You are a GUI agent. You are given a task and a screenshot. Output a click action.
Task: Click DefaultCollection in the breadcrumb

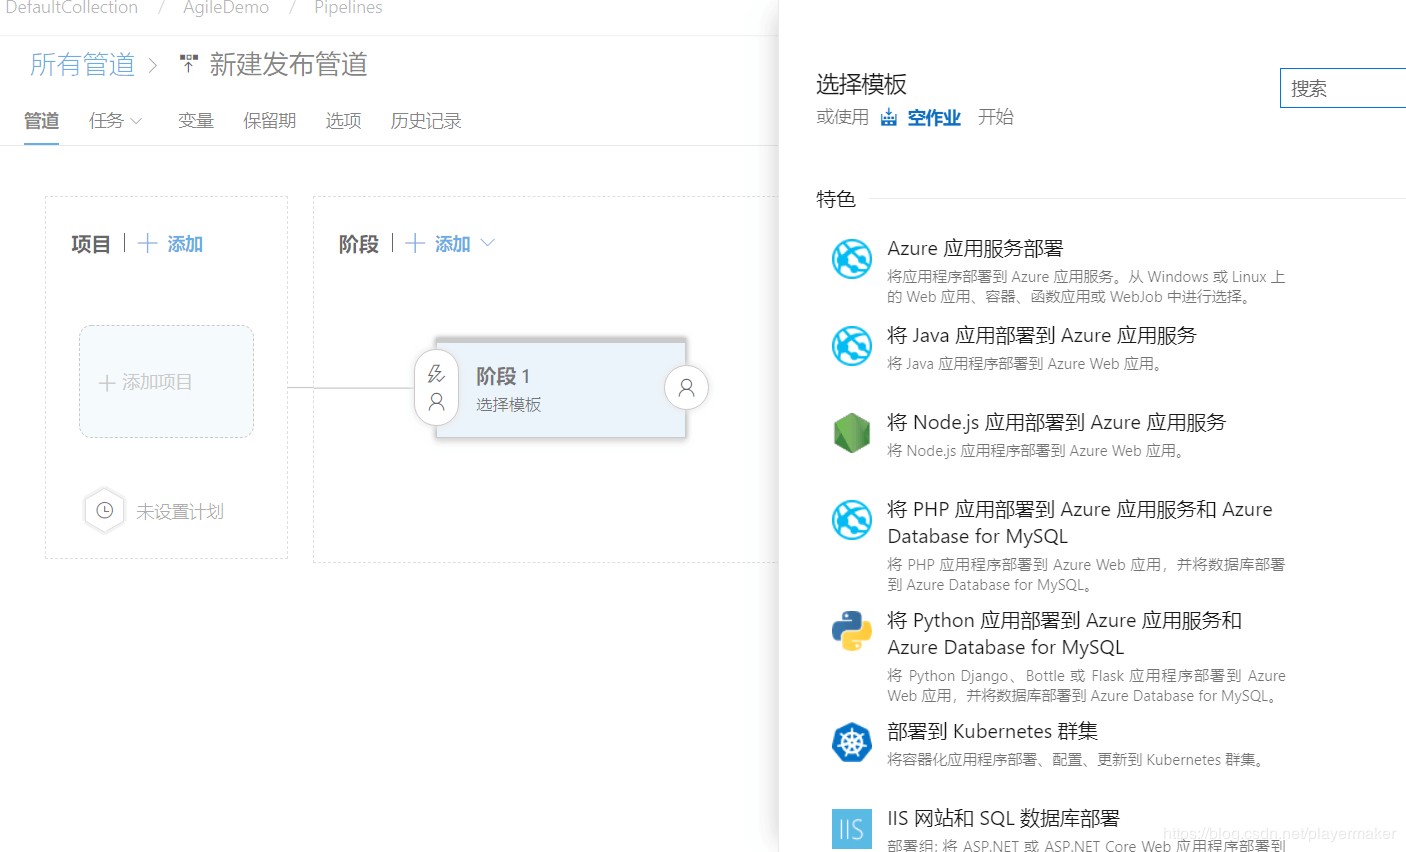[72, 8]
